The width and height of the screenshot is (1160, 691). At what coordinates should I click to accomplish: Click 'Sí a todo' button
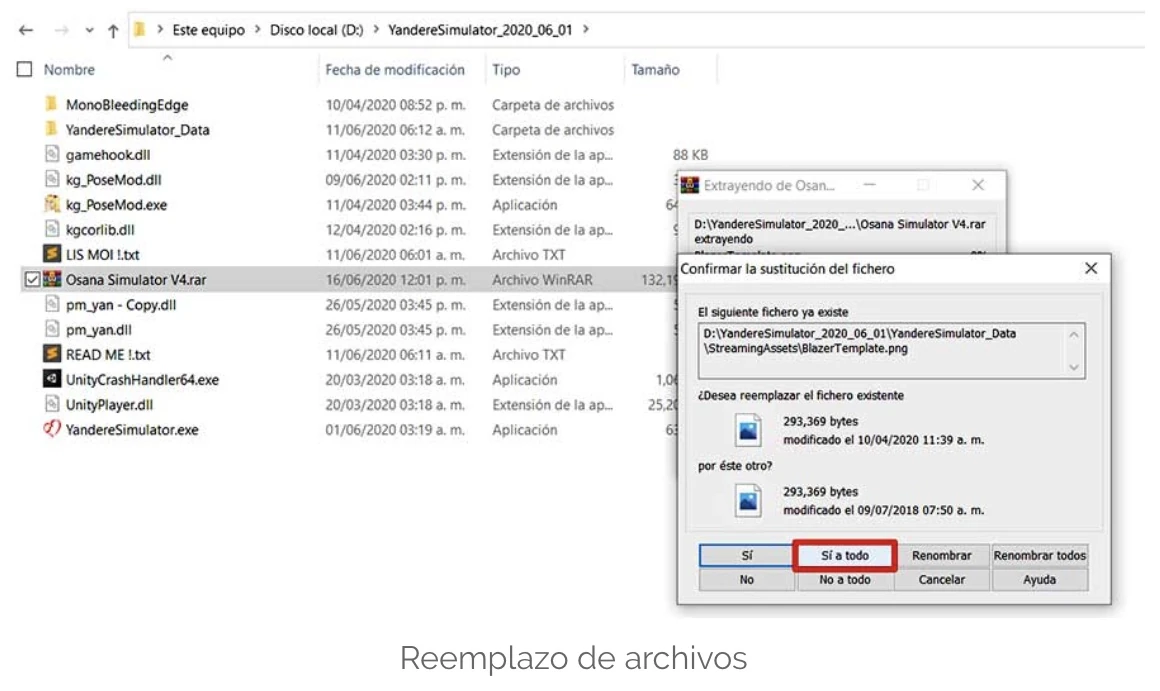coord(845,556)
